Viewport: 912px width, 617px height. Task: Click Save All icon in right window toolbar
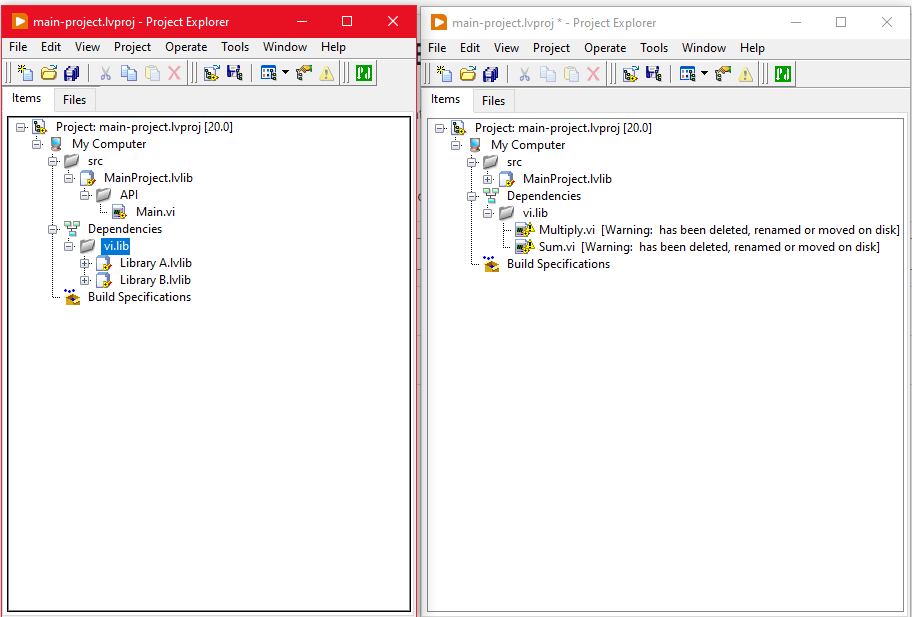pyautogui.click(x=491, y=74)
